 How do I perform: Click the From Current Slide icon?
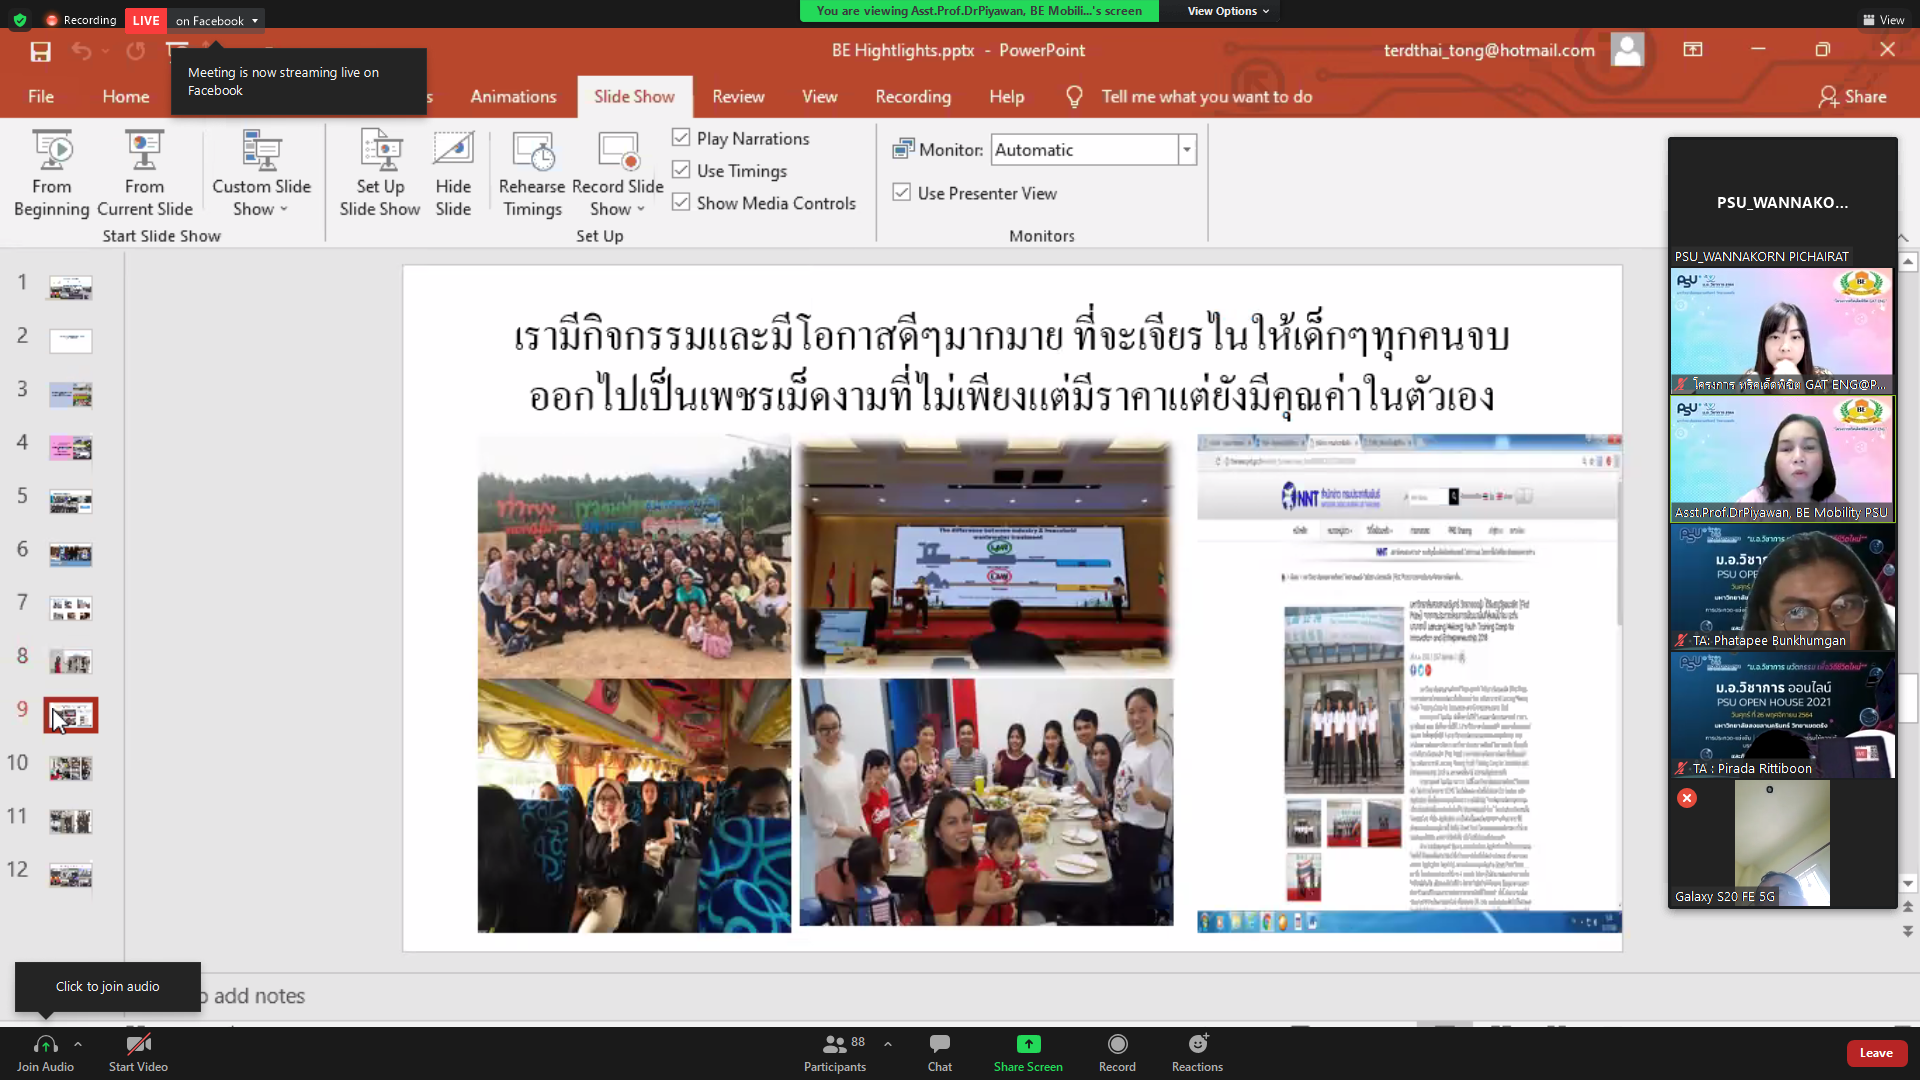[x=144, y=152]
